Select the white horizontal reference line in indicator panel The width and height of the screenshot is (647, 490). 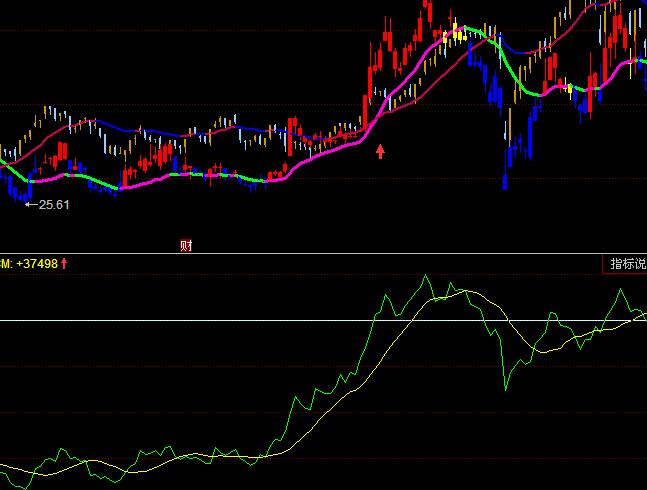tap(200, 320)
